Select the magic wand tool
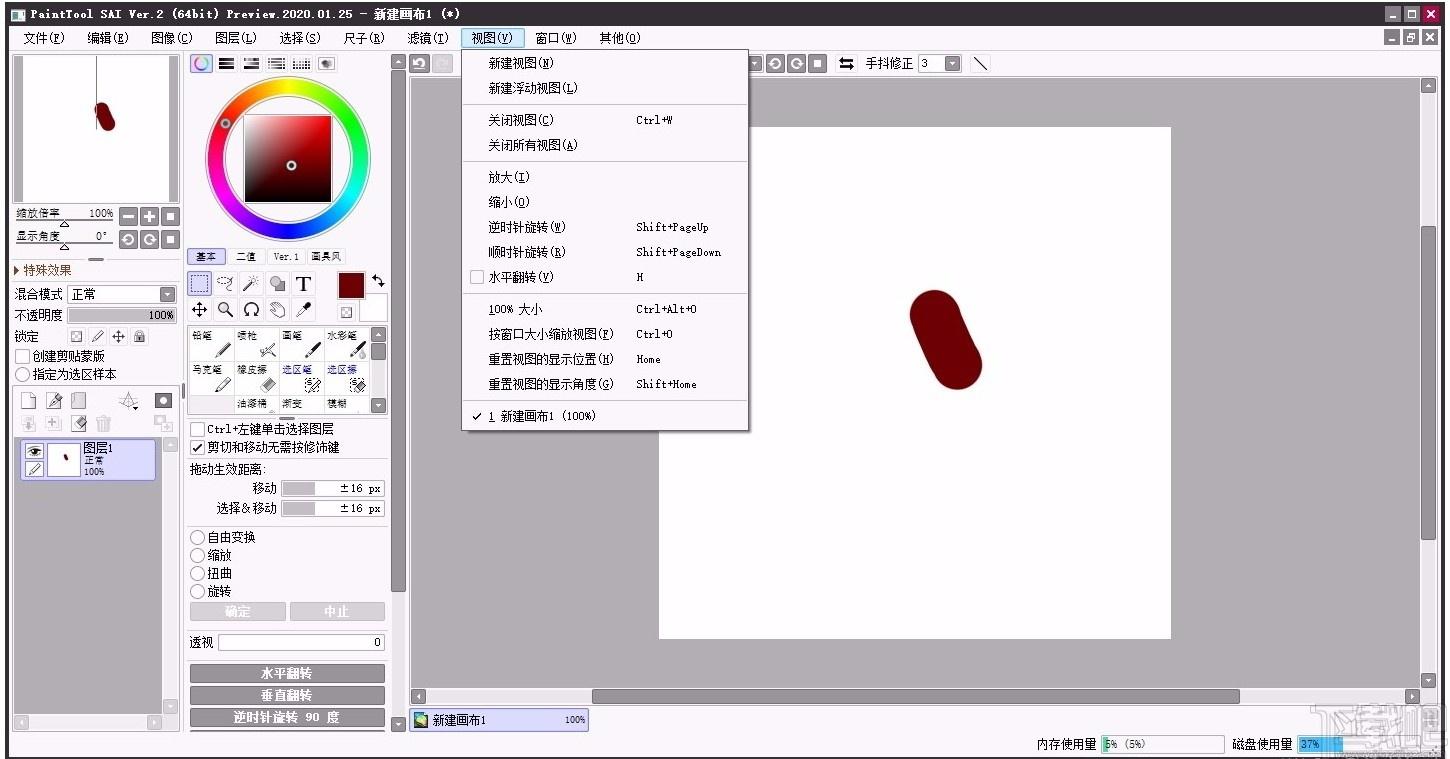Viewport: 1450px width, 759px height. [252, 283]
